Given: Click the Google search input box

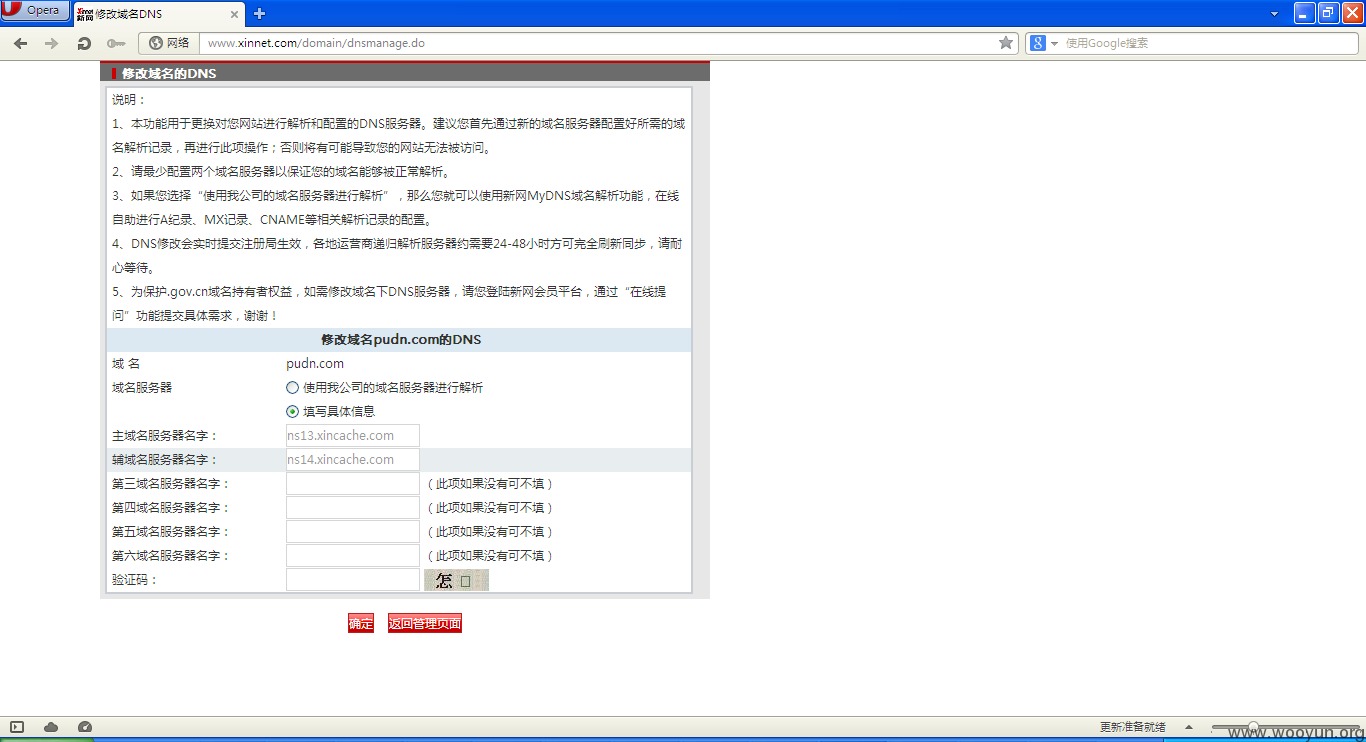Looking at the screenshot, I should (1208, 43).
